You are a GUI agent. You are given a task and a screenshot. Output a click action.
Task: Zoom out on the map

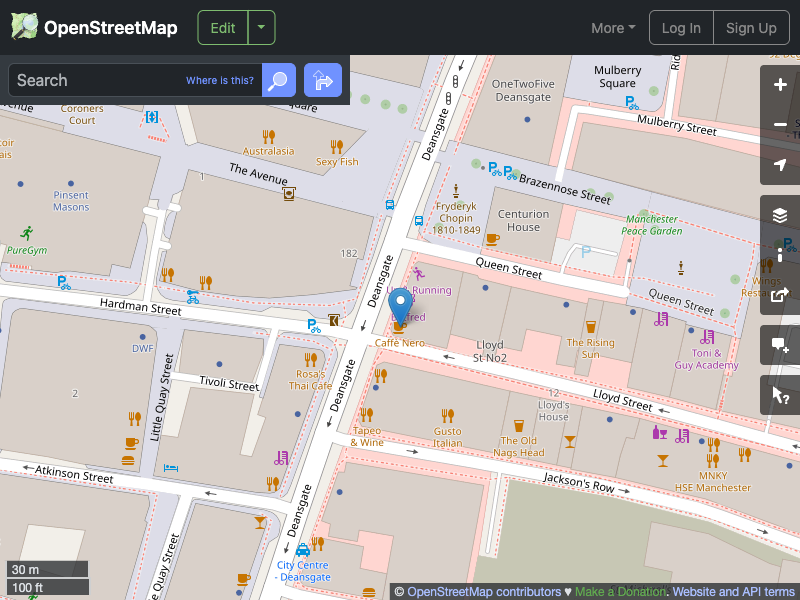pos(779,124)
